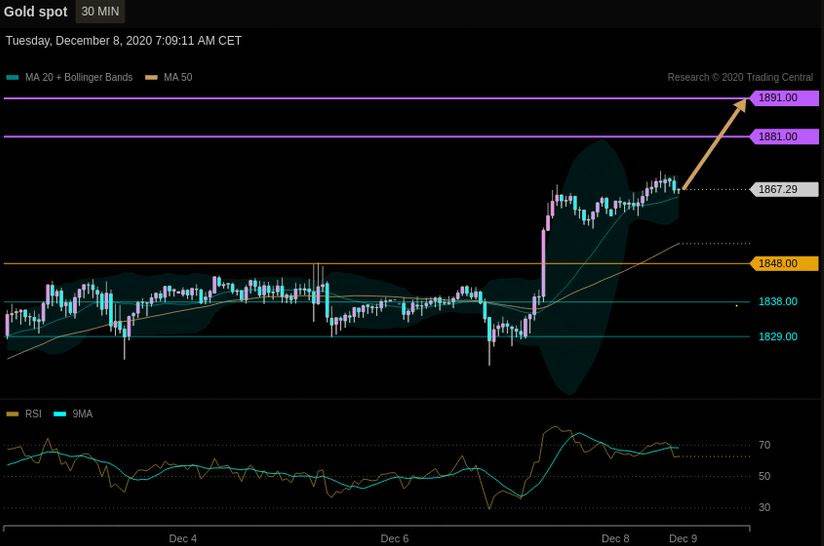This screenshot has width=824, height=546.
Task: Click the Dec 4 date axis label
Action: click(183, 539)
